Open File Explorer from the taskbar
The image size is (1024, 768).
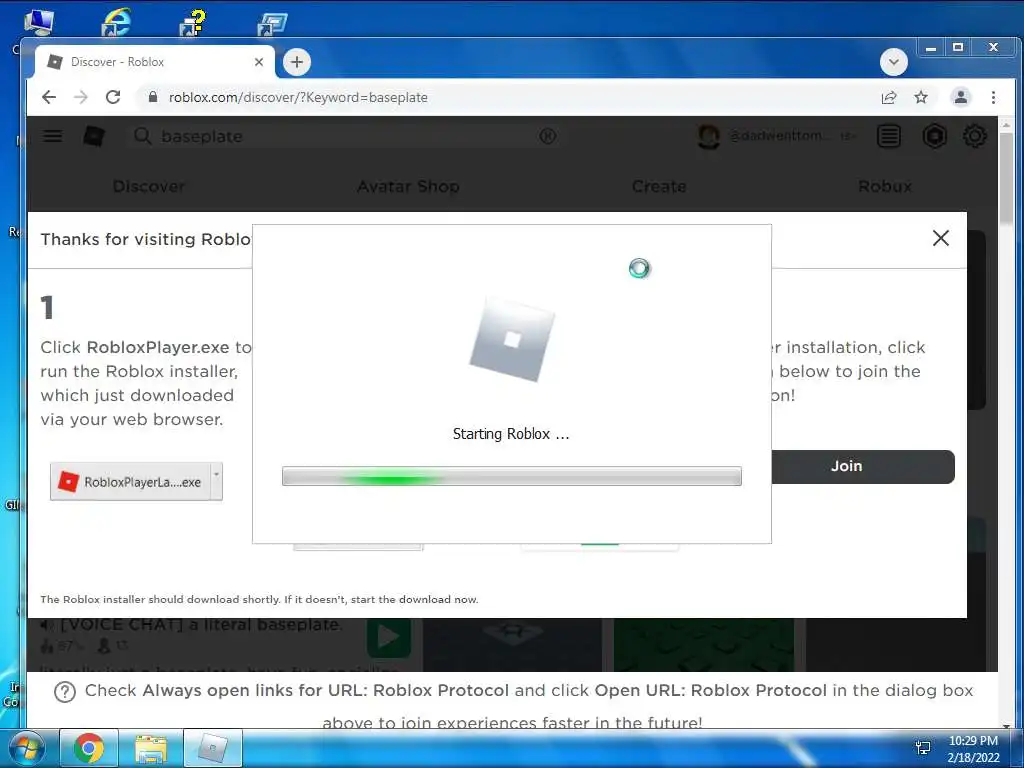(x=151, y=748)
